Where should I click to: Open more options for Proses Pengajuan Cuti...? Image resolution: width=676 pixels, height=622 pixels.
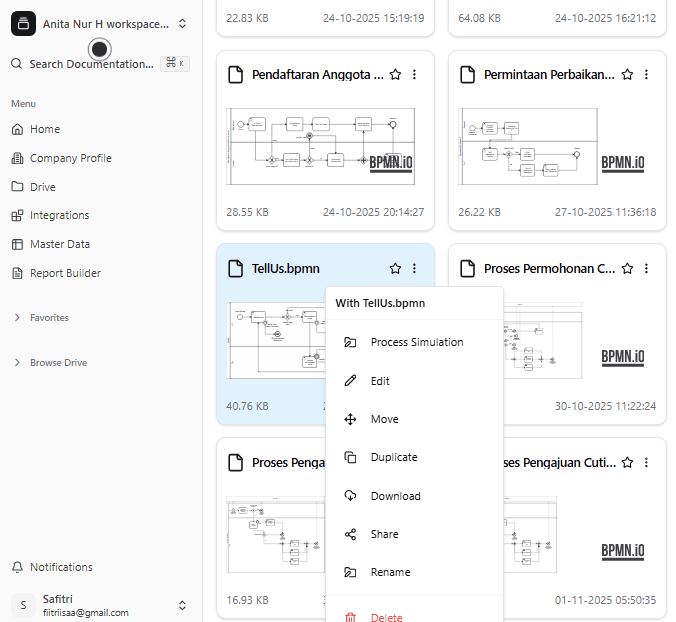(646, 463)
